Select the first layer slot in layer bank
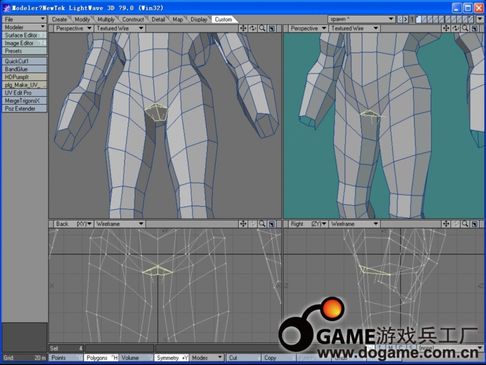The width and height of the screenshot is (486, 365). [x=419, y=19]
